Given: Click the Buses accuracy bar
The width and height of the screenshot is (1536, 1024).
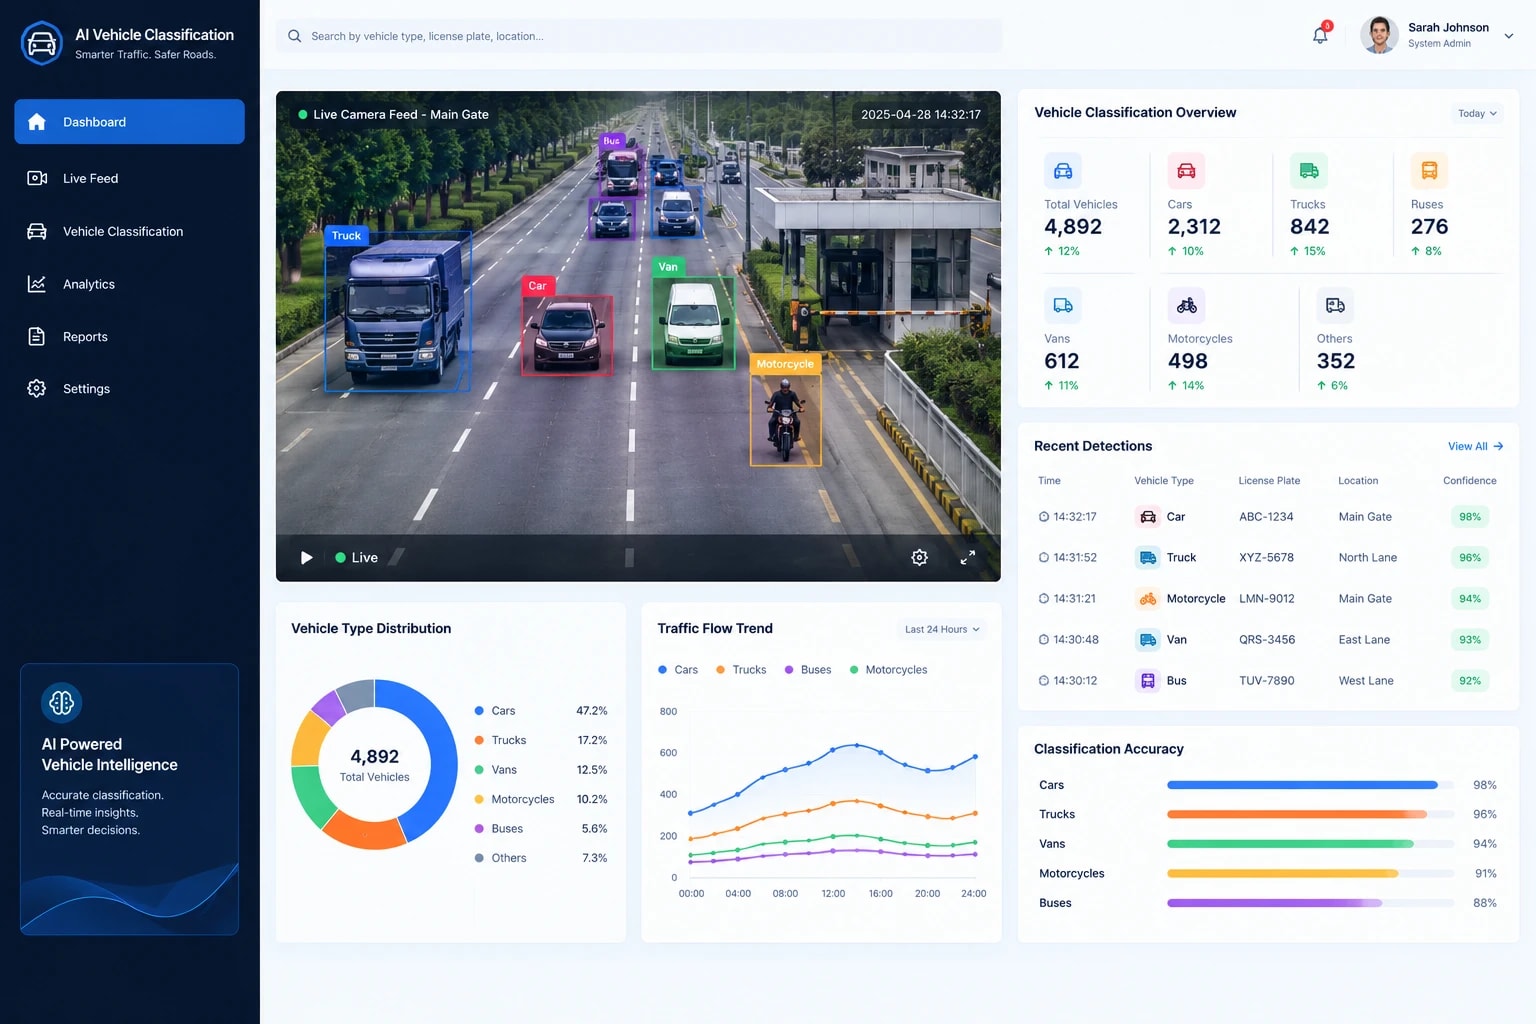Looking at the screenshot, I should pyautogui.click(x=1311, y=903).
